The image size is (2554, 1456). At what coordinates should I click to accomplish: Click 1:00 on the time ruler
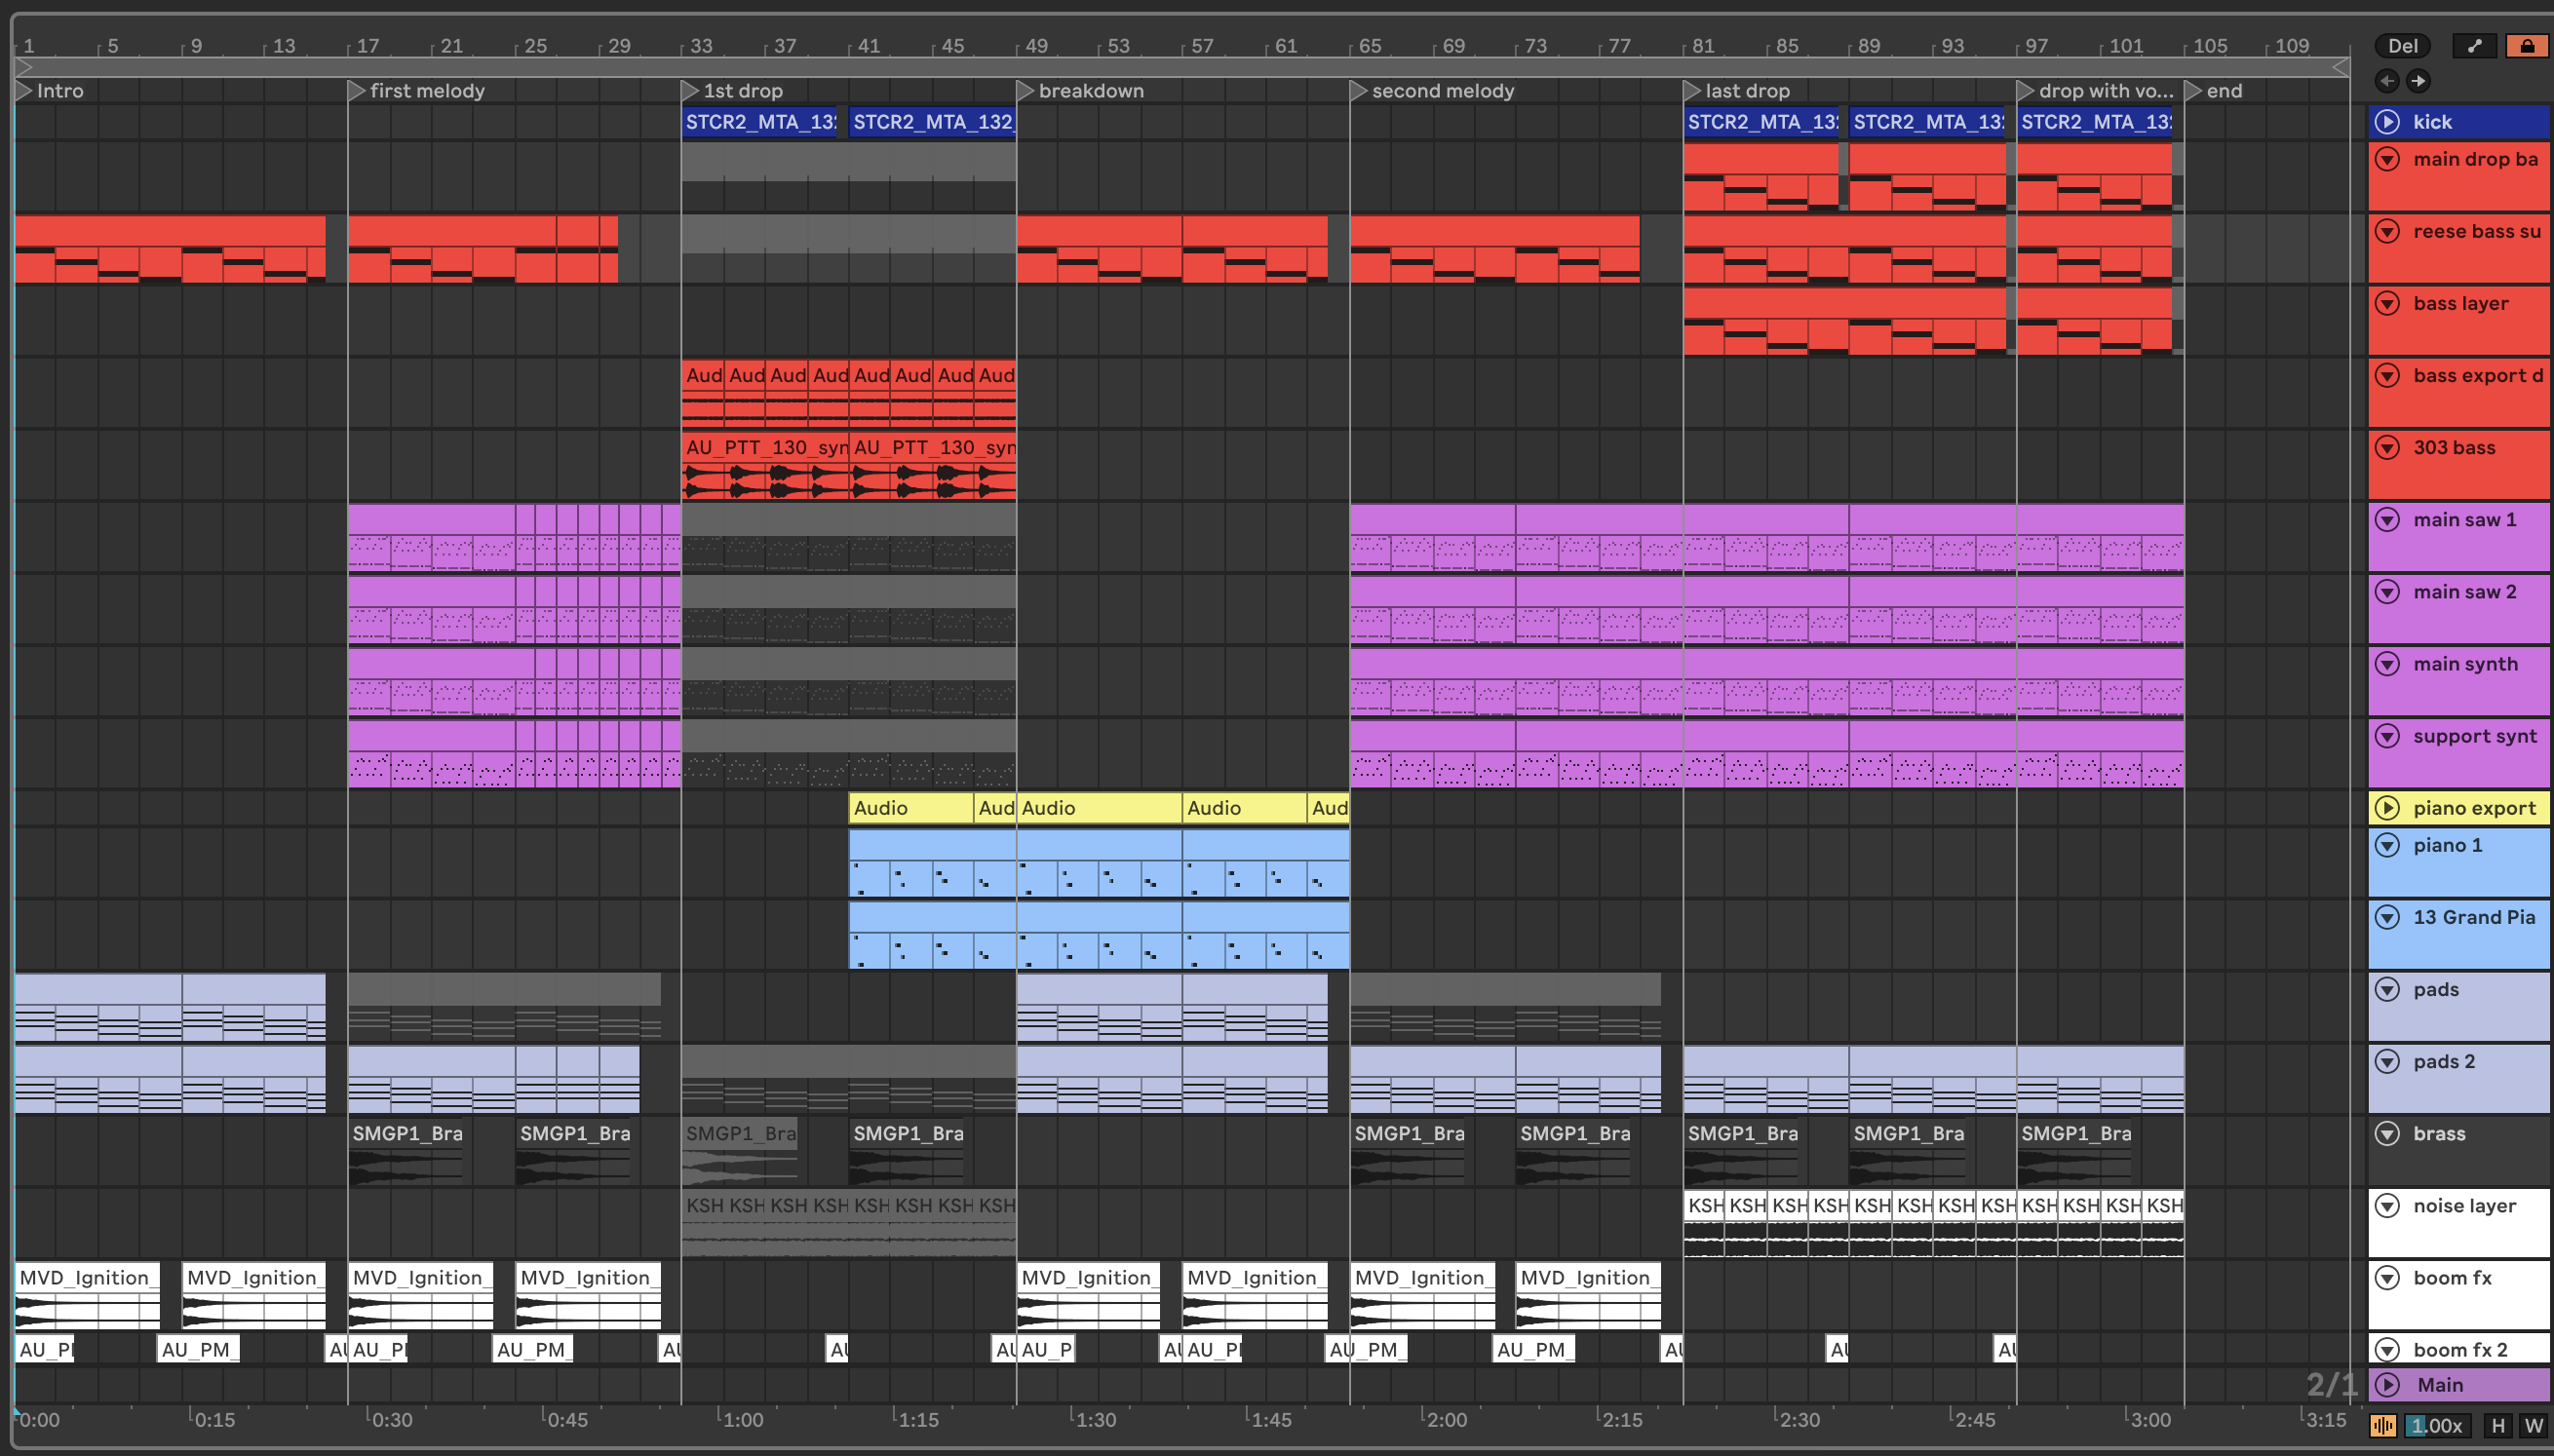click(742, 1420)
